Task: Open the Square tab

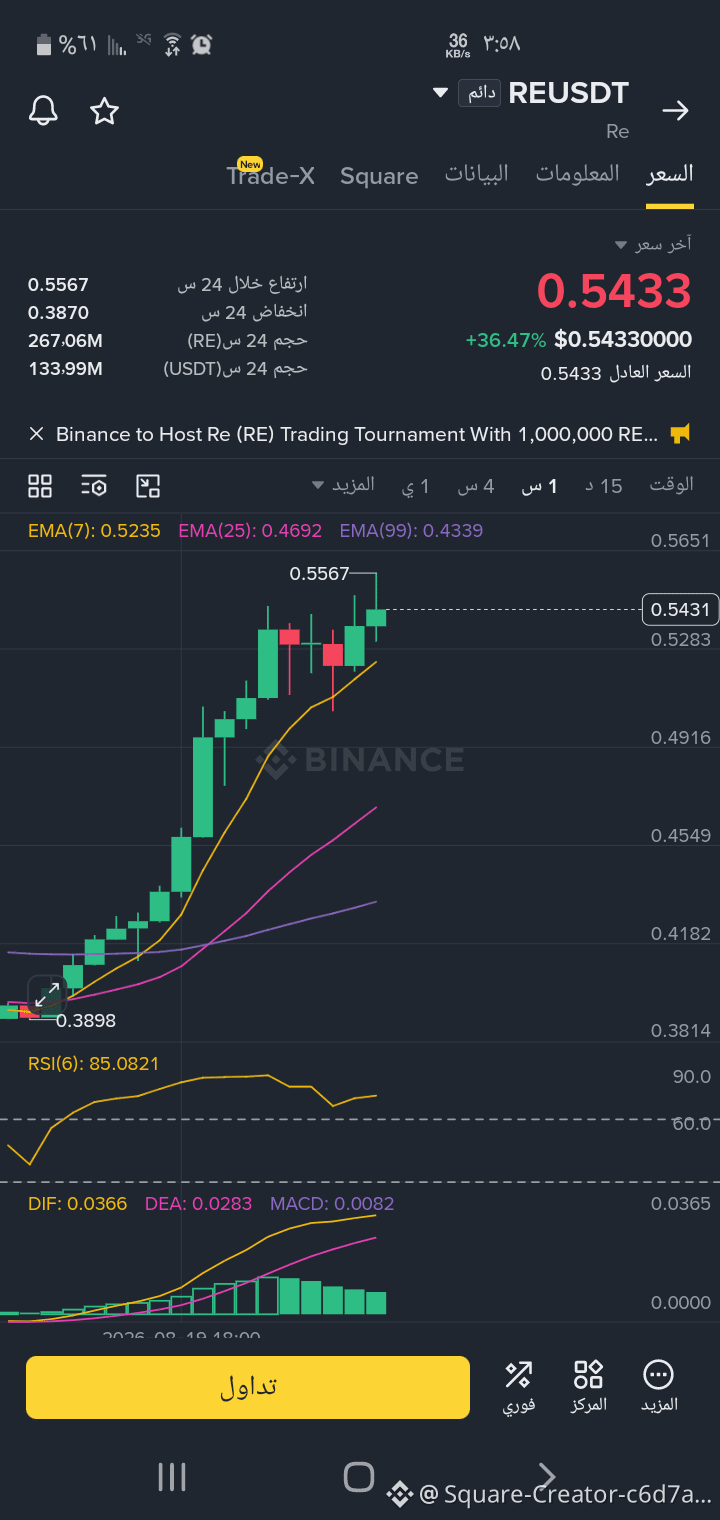Action: coord(379,176)
